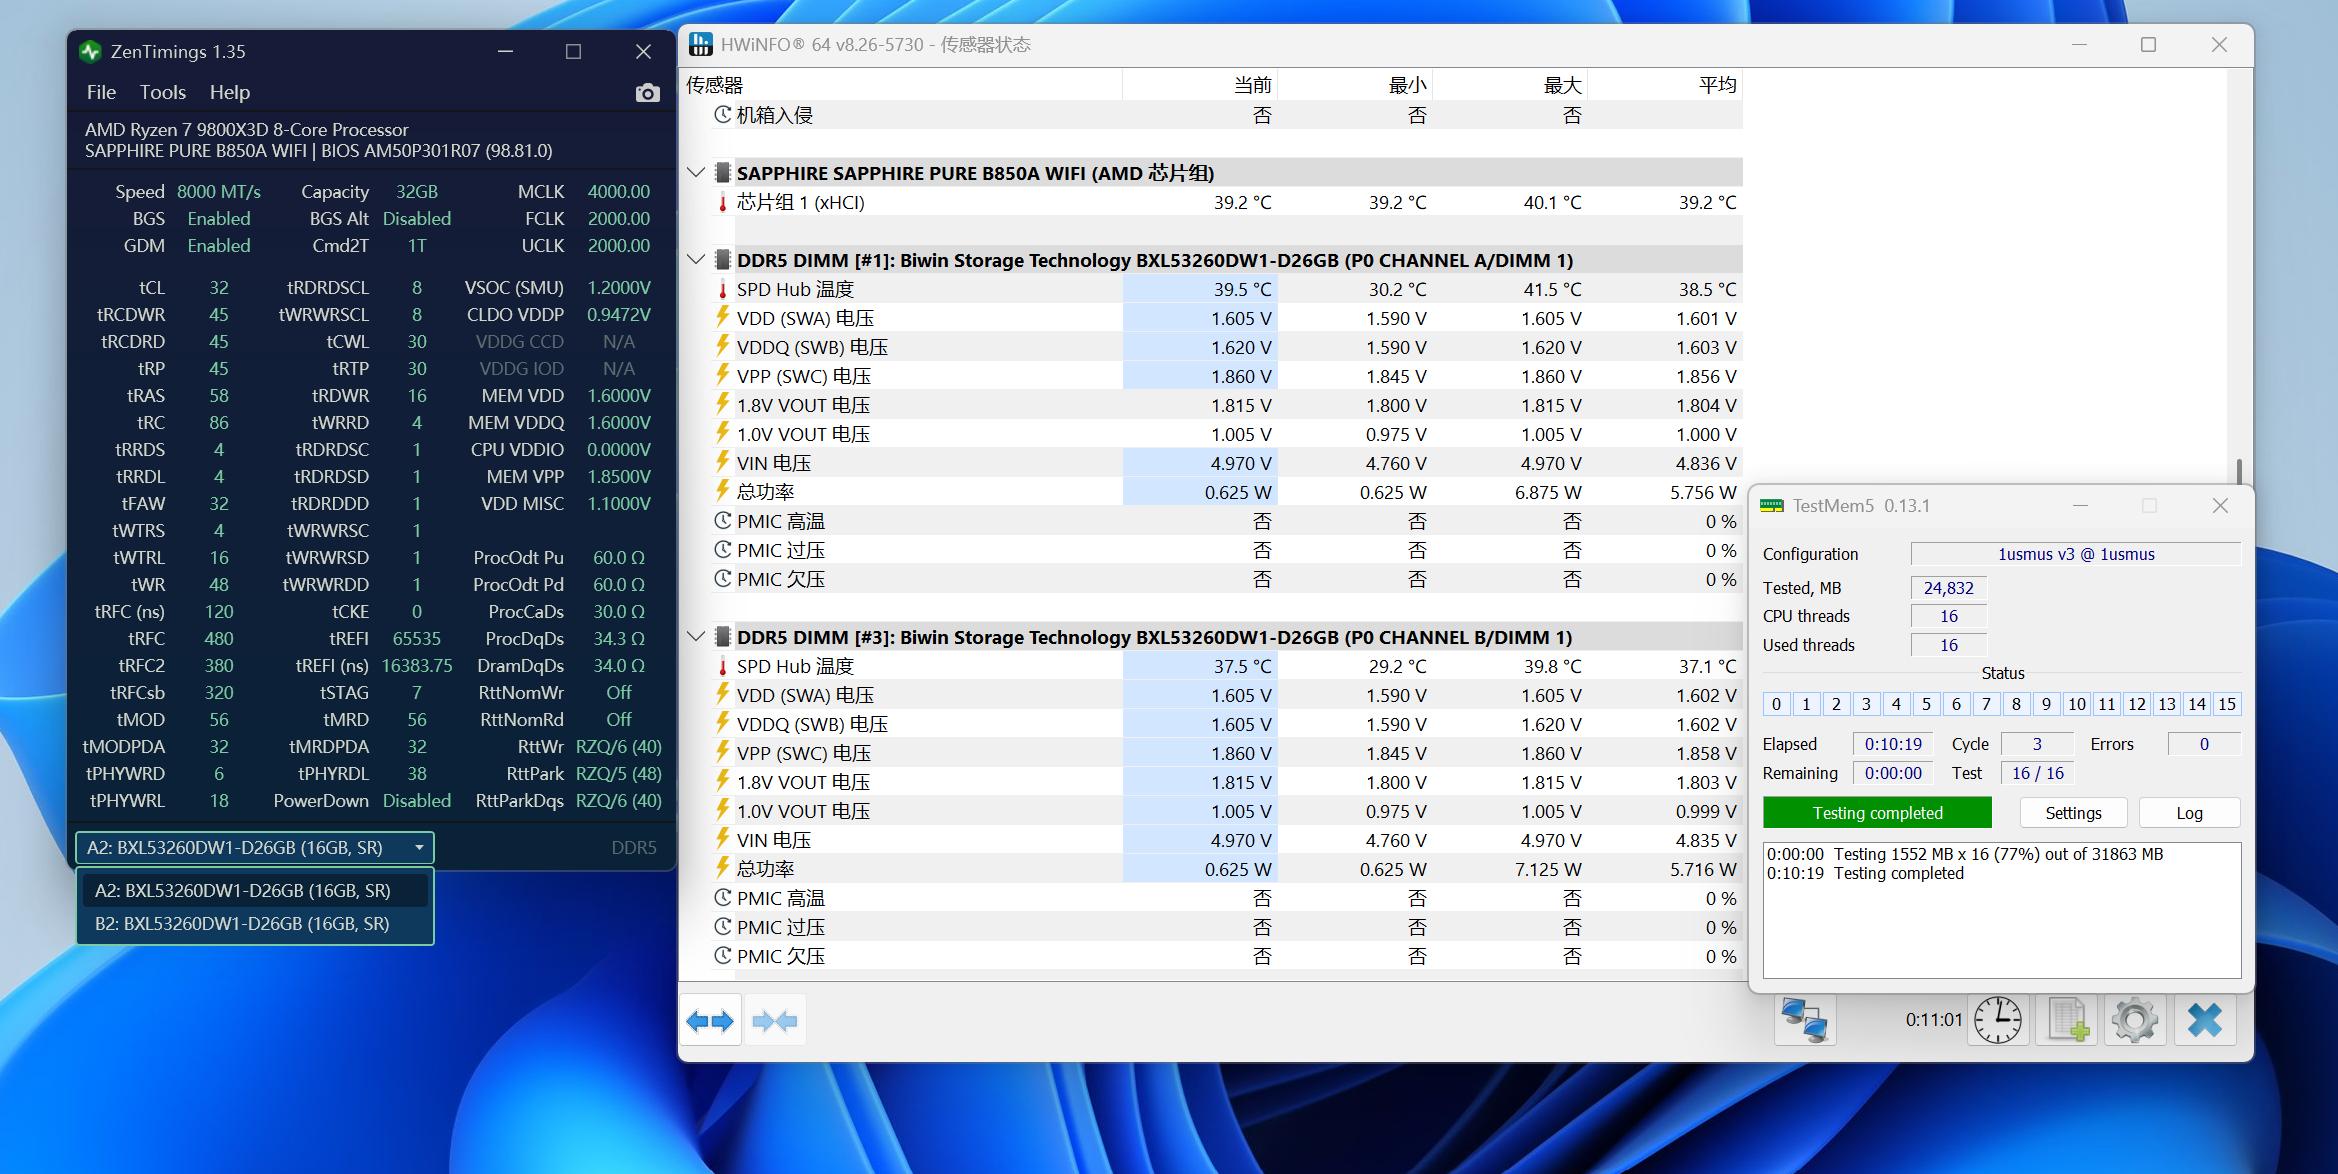Open the ZenTimings Tools menu

163,92
